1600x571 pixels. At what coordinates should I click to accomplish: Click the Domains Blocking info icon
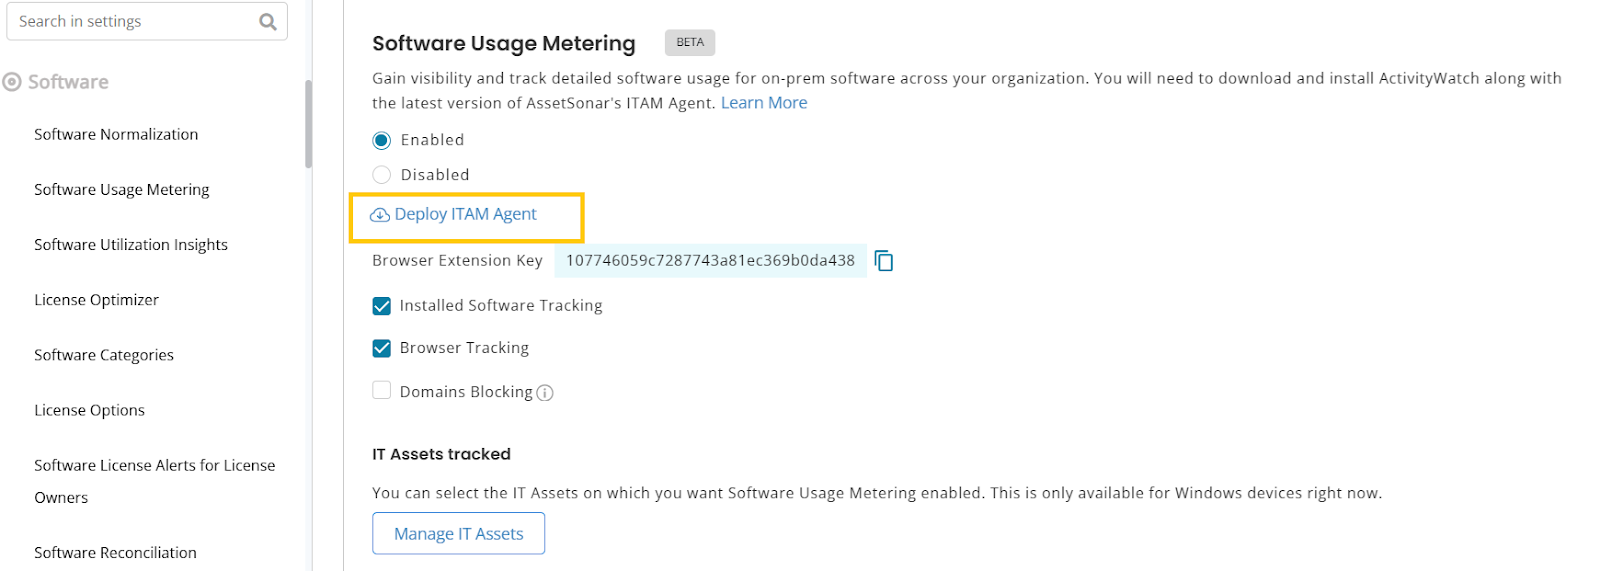pyautogui.click(x=545, y=393)
